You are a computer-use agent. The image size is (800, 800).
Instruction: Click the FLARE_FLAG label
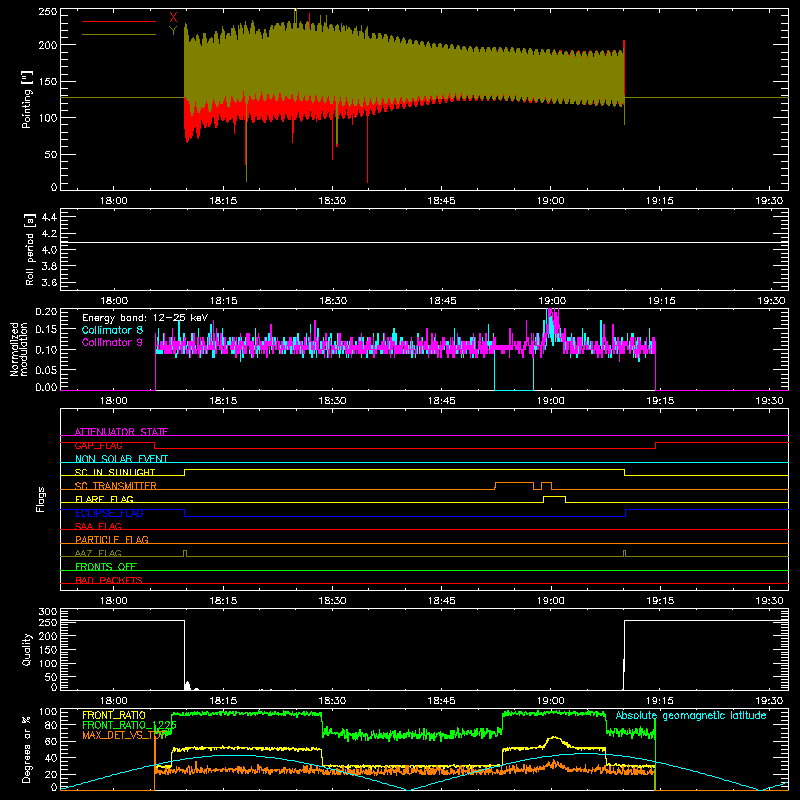(104, 499)
